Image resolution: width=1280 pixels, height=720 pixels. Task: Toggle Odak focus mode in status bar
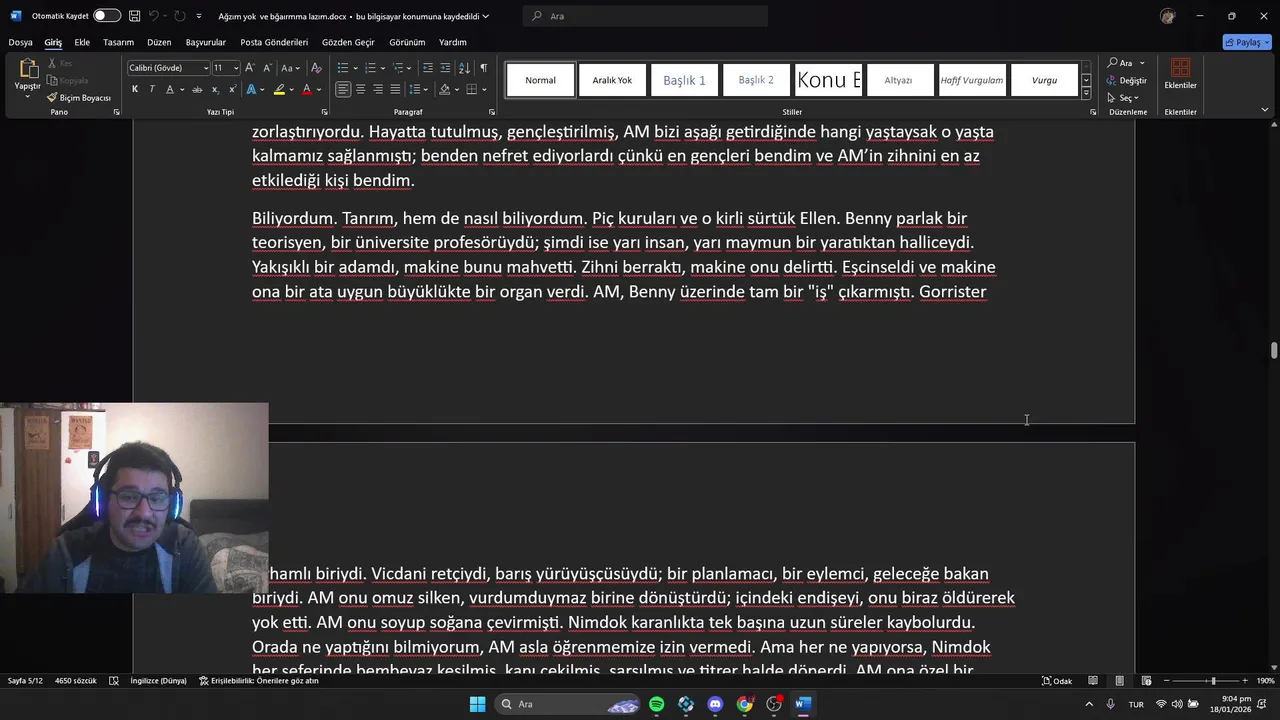(1057, 681)
